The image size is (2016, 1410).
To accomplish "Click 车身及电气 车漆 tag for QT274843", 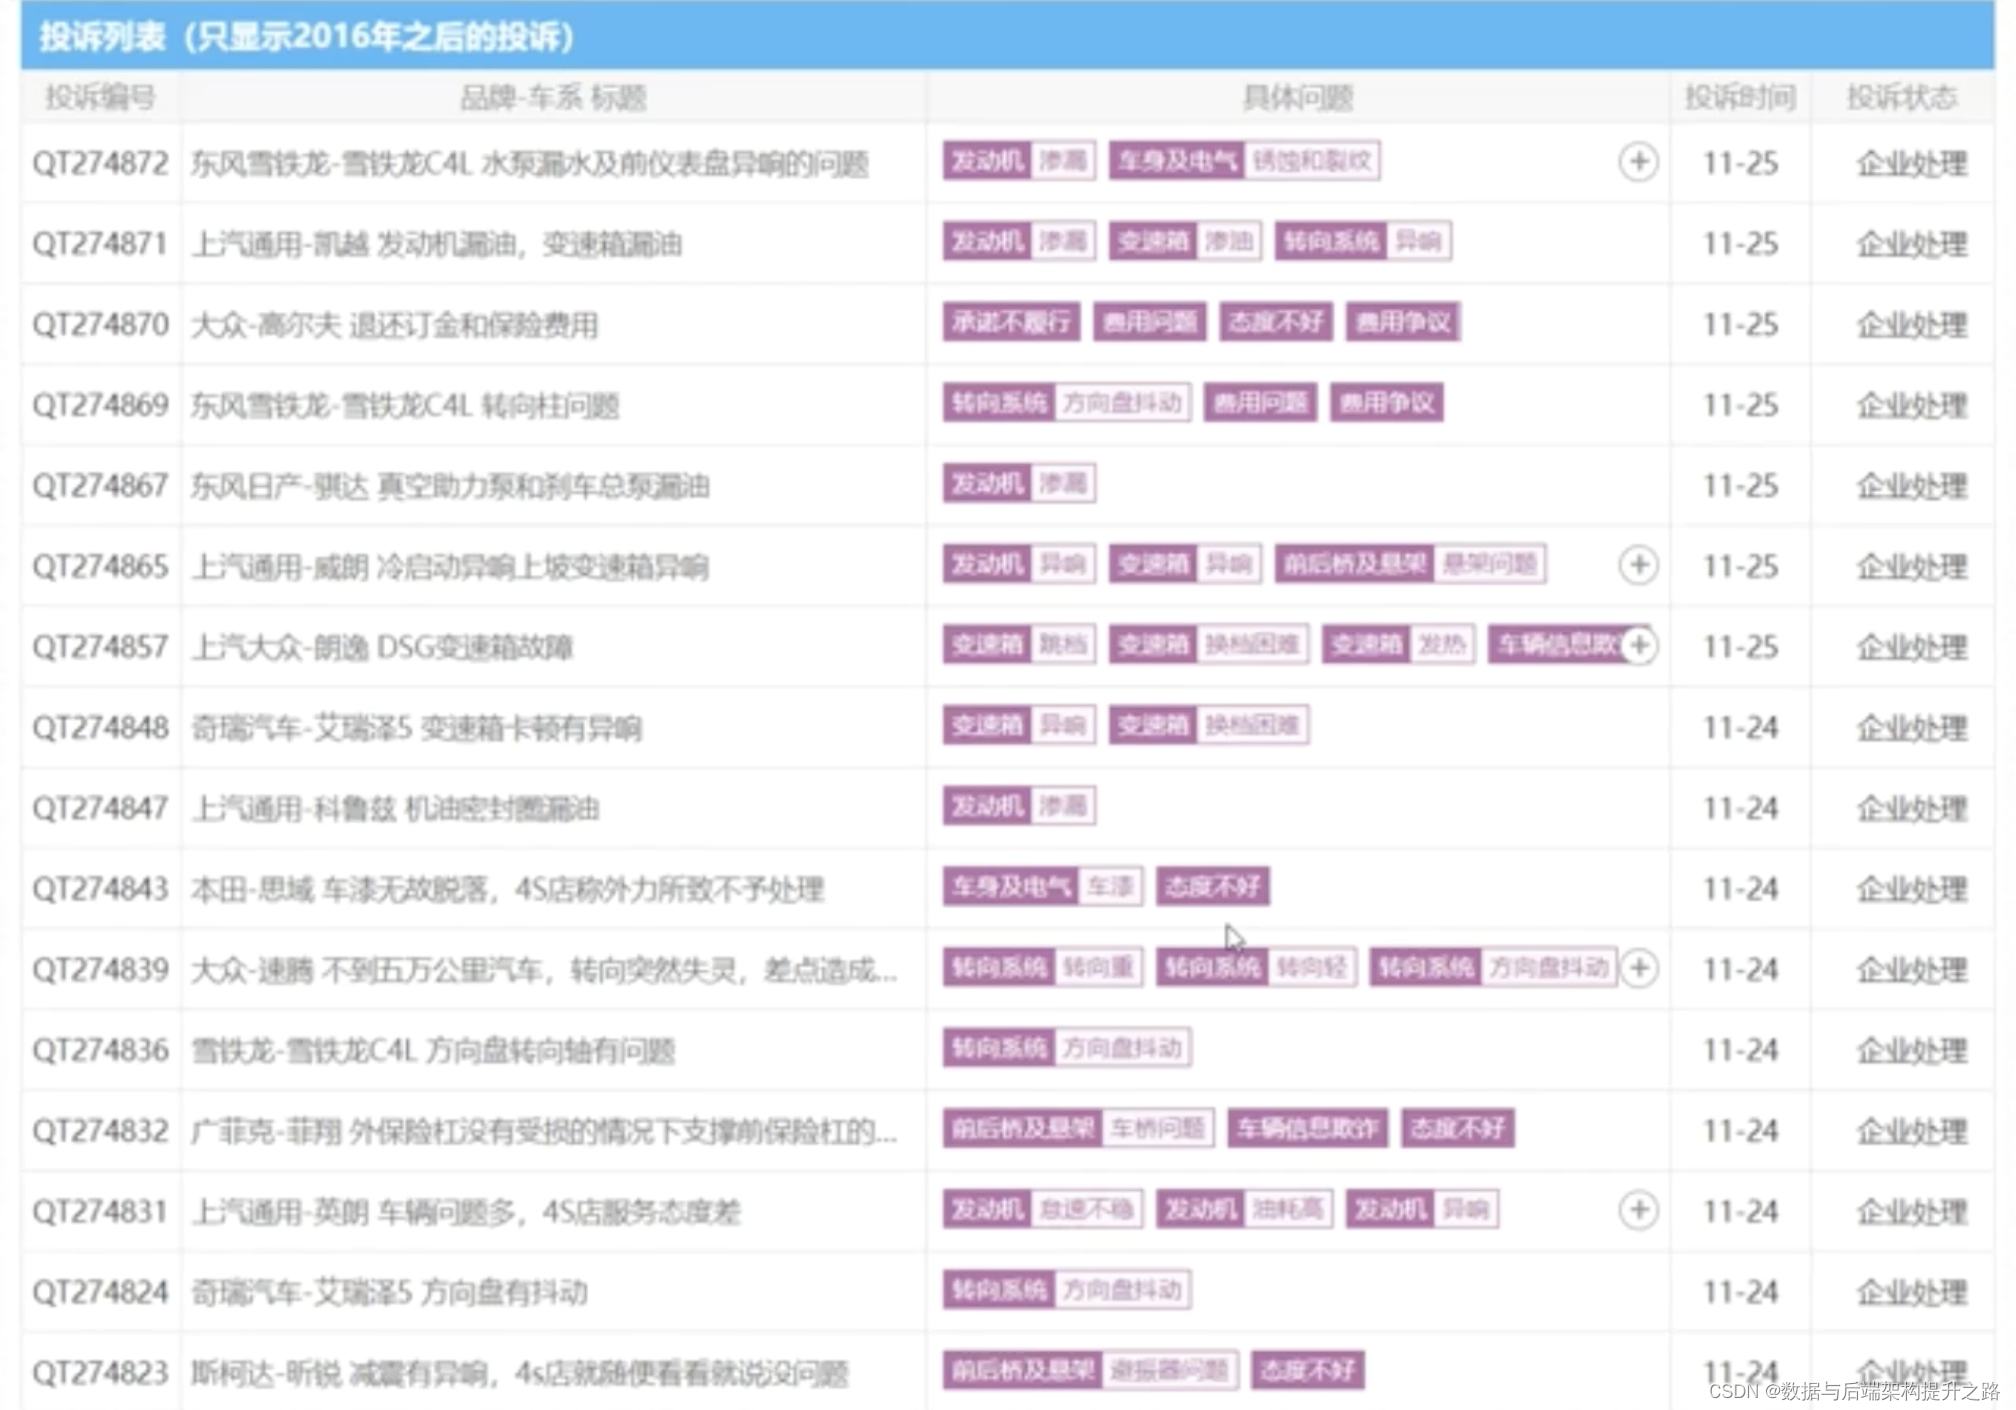I will tap(1042, 887).
